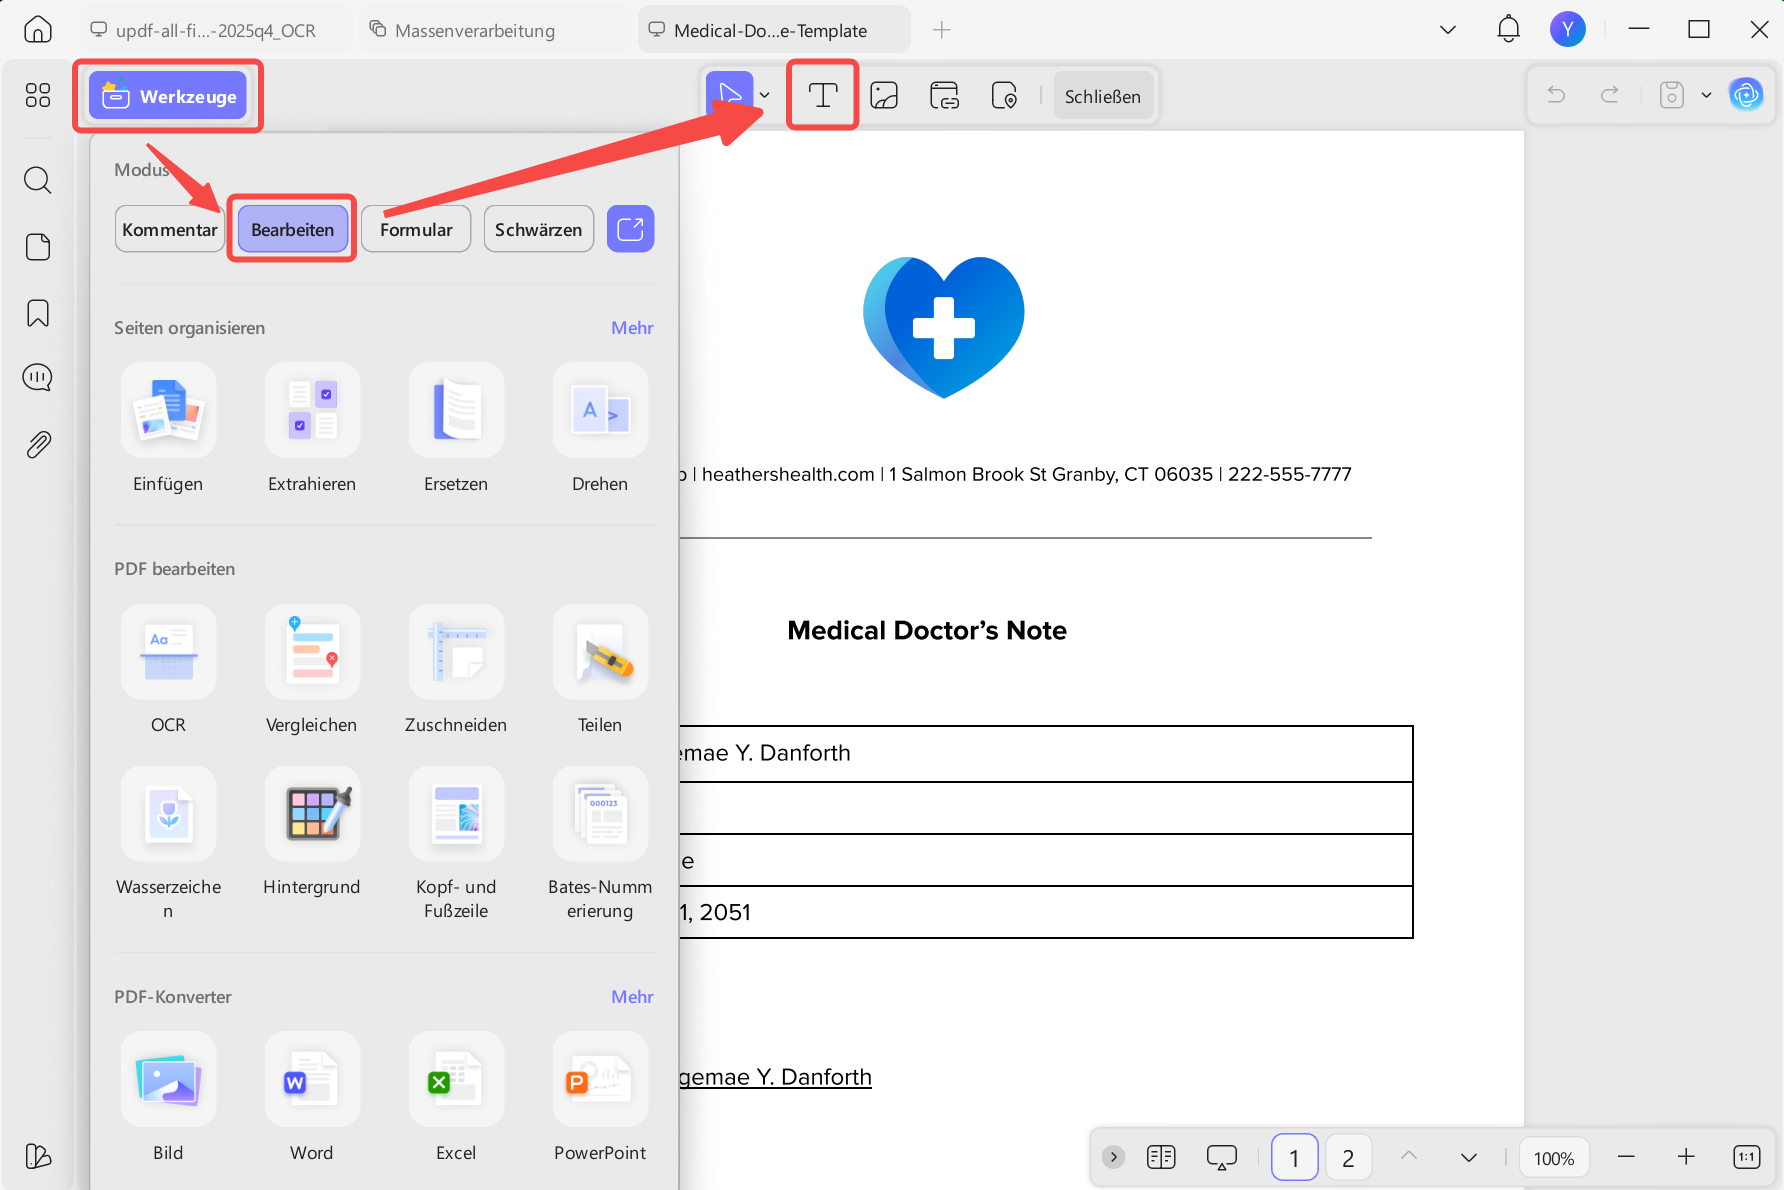Select the Medical-Do...e-Template tab

[774, 30]
